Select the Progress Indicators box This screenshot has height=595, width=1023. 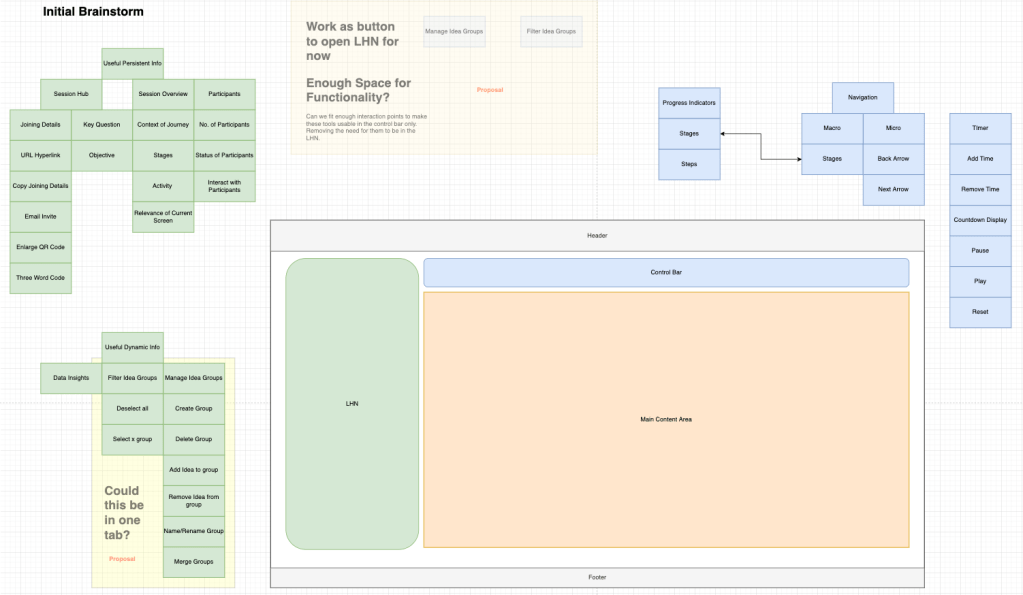[x=689, y=103]
